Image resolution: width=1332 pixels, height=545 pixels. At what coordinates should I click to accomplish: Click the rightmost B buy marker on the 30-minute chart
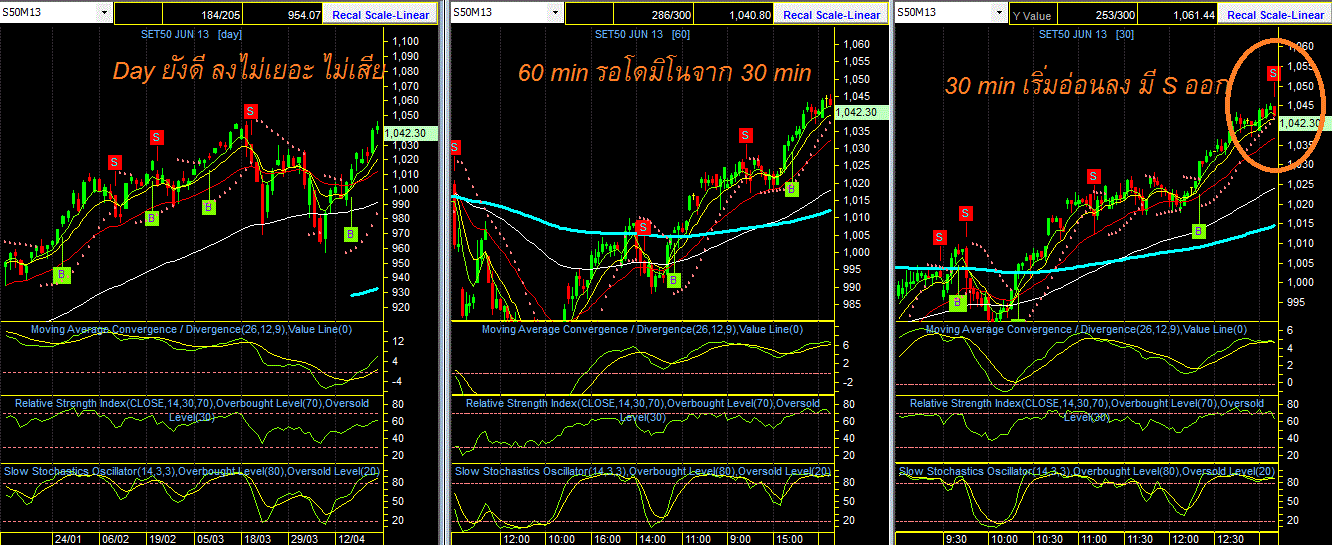coord(1199,231)
